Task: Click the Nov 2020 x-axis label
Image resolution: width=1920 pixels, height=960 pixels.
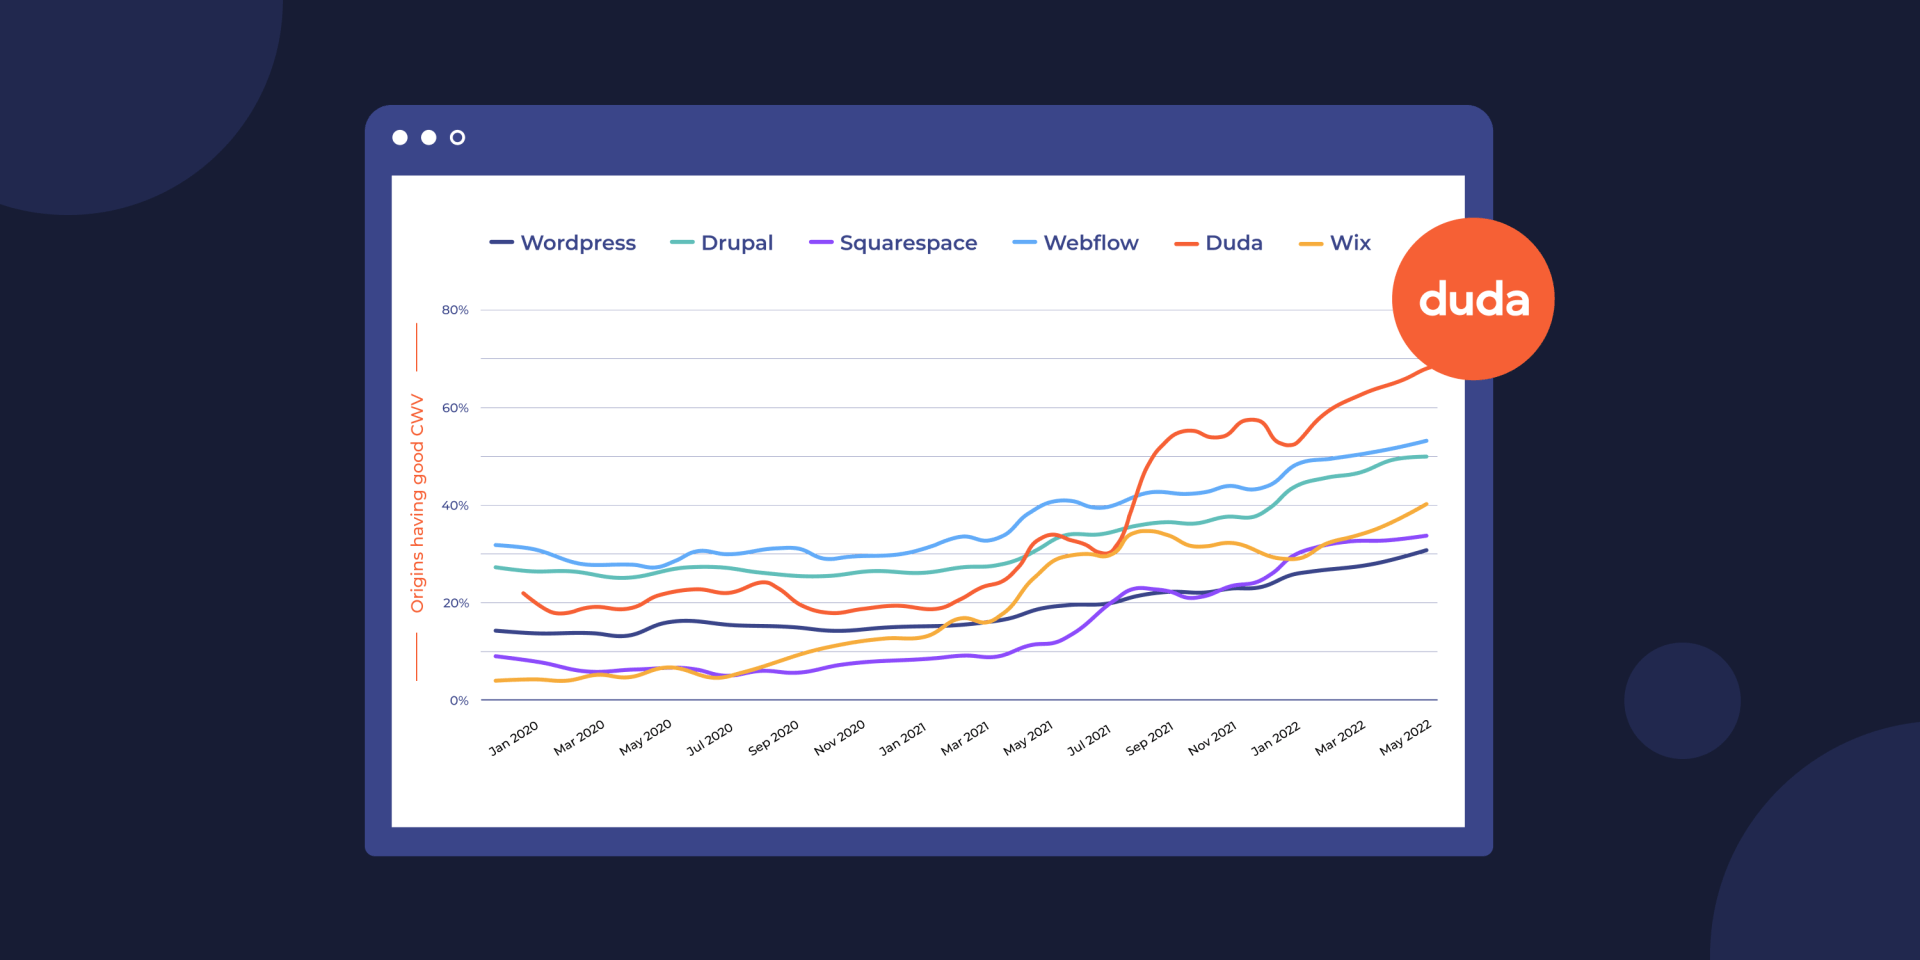Action: pos(839,738)
